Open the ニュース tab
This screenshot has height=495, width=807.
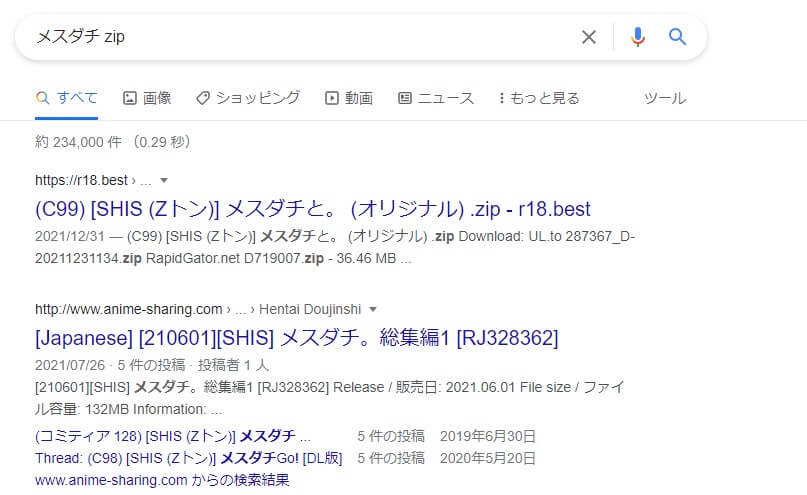click(x=436, y=98)
